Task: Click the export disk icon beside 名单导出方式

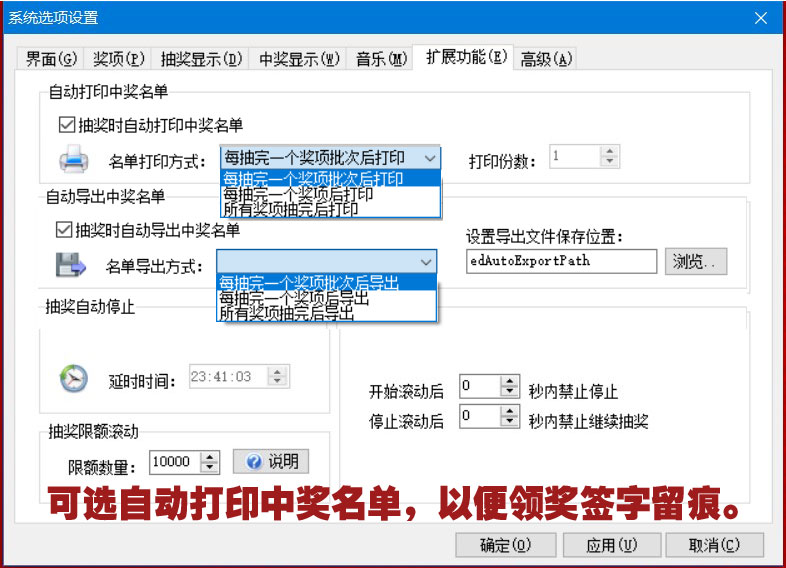Action: click(x=71, y=265)
